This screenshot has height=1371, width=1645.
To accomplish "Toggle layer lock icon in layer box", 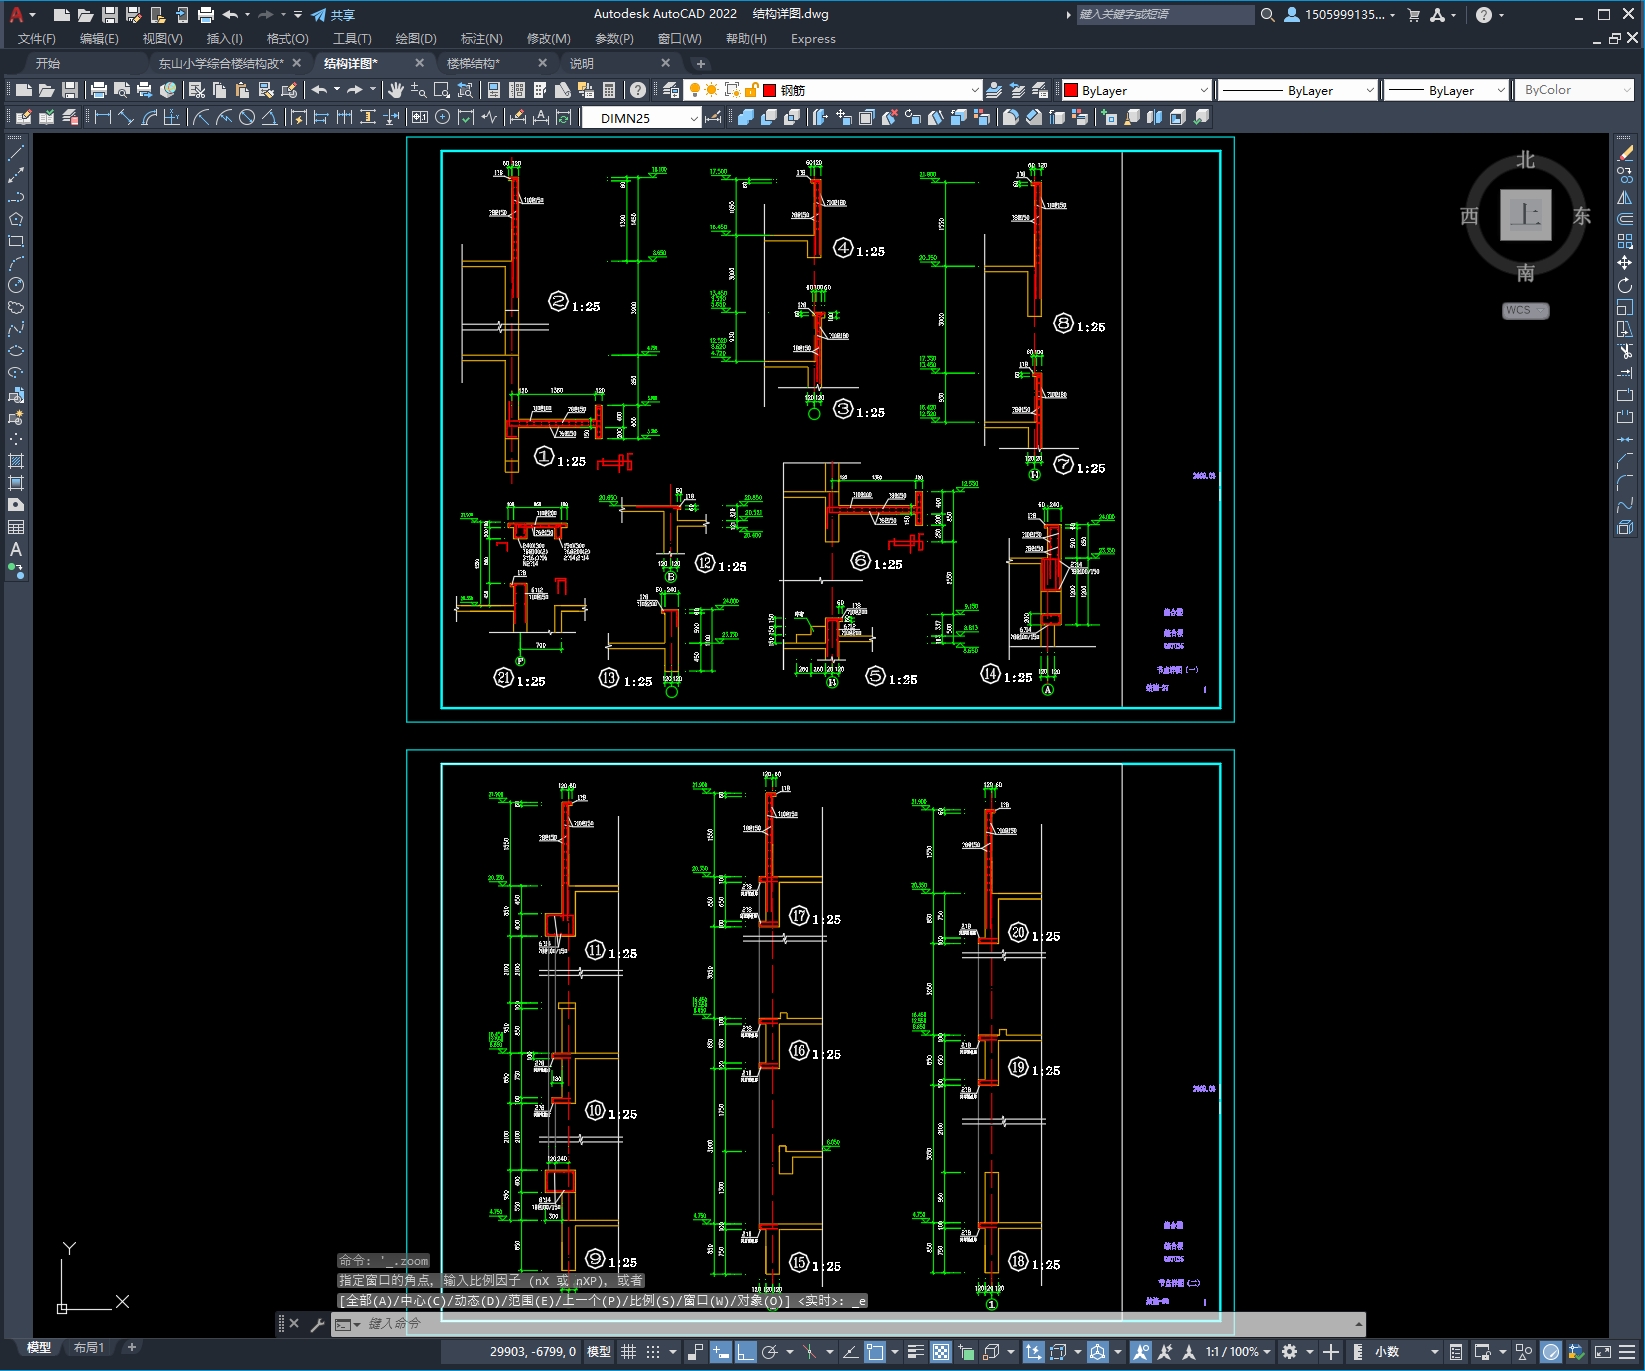I will tap(752, 90).
